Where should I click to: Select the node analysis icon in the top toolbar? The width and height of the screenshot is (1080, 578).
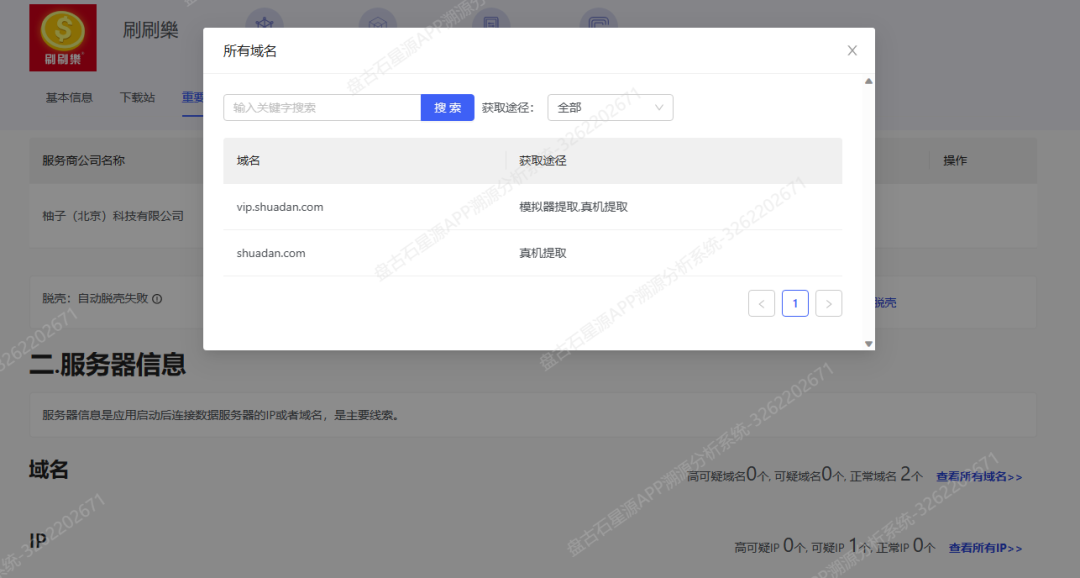coord(264,22)
